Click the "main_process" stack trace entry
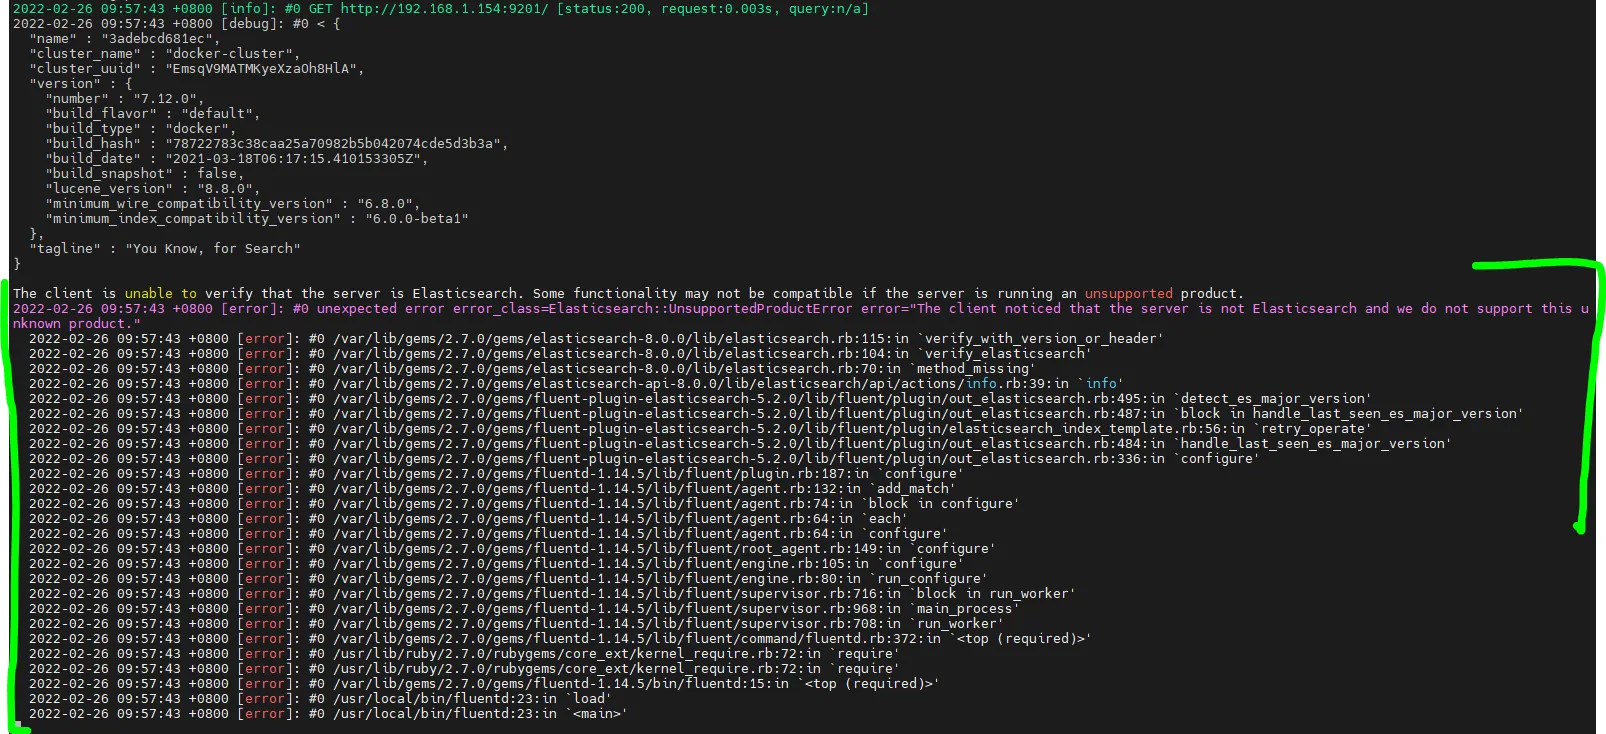 click(x=965, y=609)
